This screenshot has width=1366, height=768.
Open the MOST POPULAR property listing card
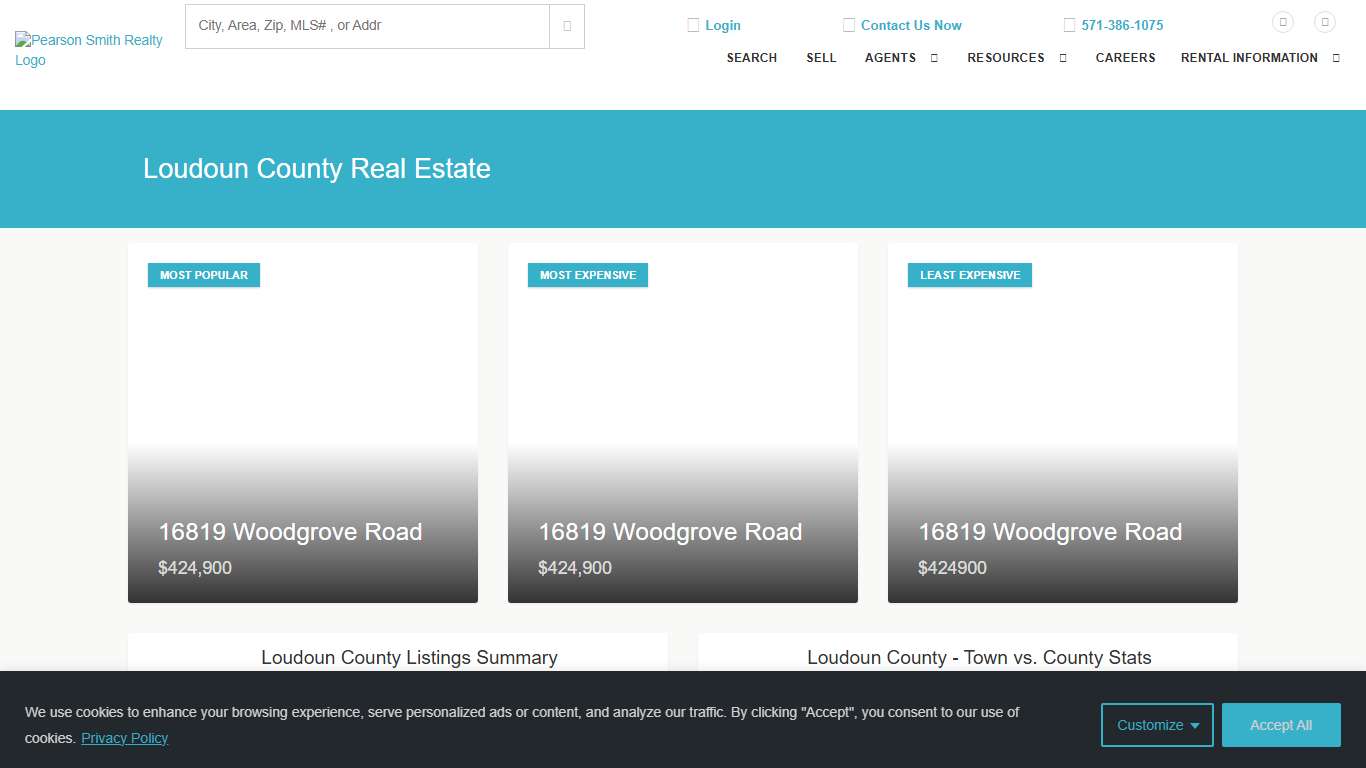click(302, 420)
